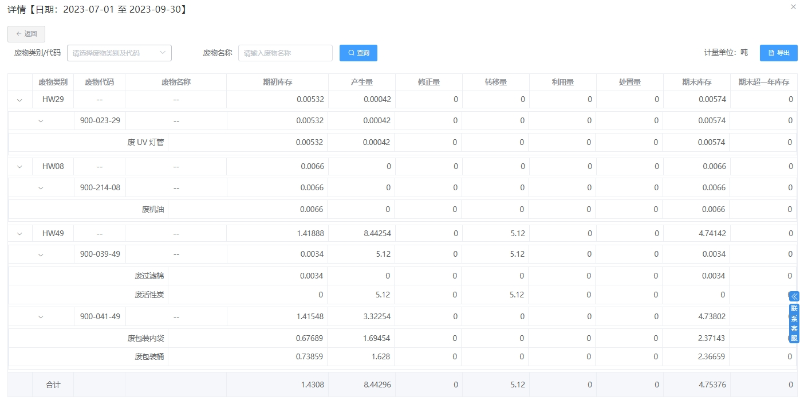Click the 合计 total row label
This screenshot has height=400, width=800.
tap(53, 384)
